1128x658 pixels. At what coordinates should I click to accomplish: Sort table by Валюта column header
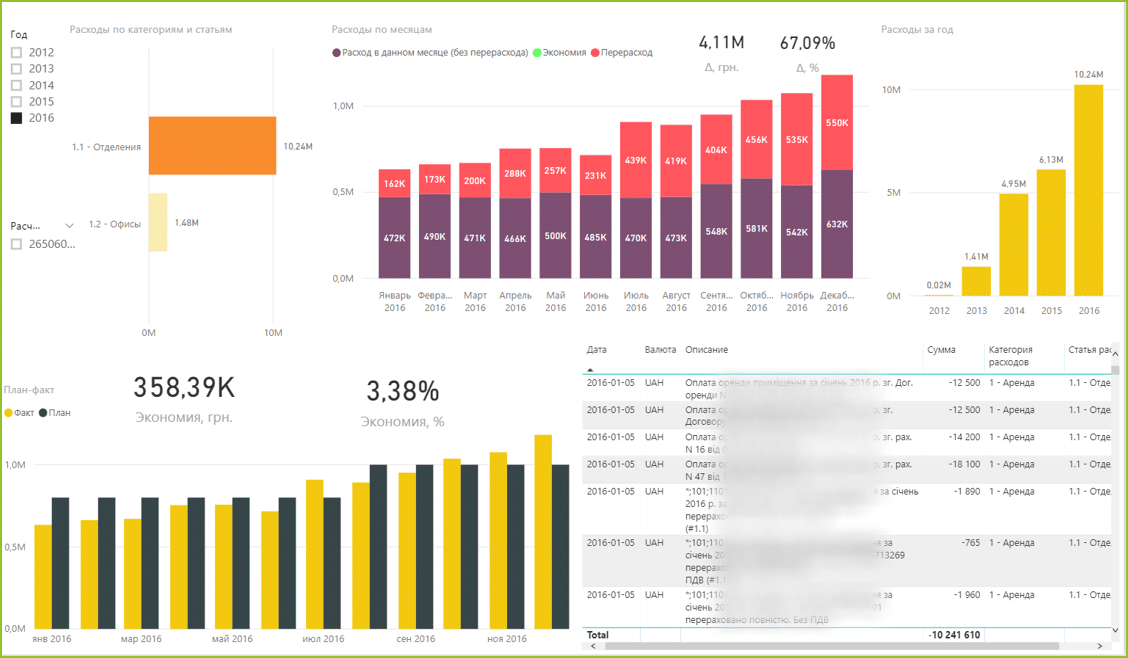[x=660, y=350]
